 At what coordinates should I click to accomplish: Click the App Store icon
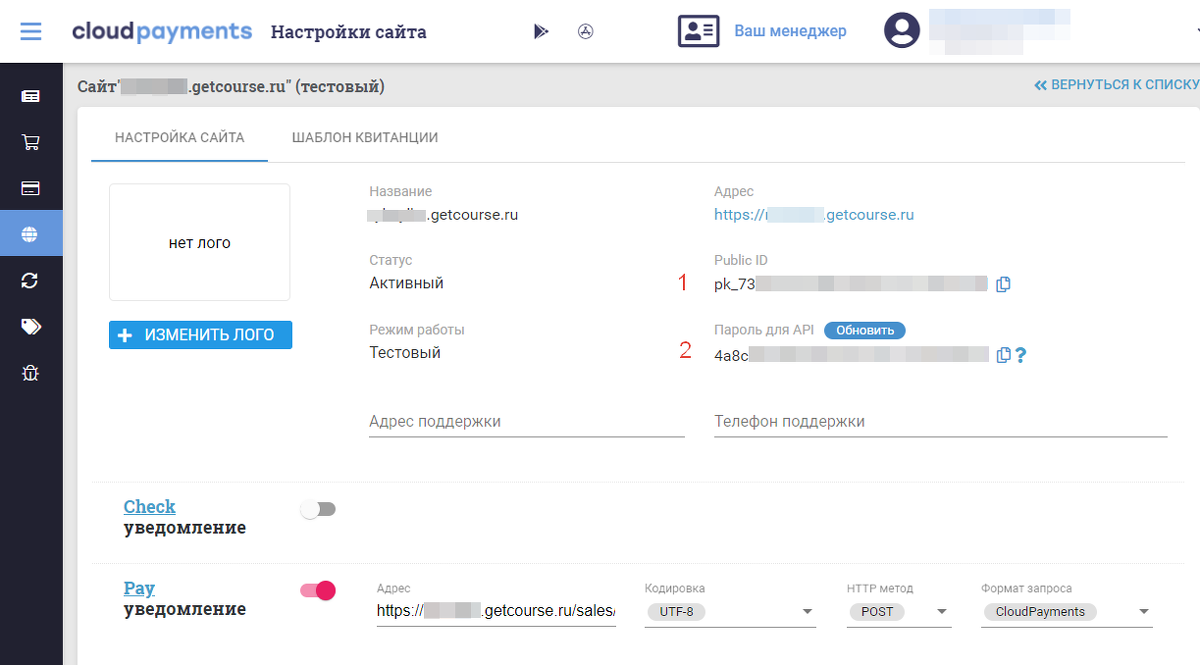click(586, 31)
